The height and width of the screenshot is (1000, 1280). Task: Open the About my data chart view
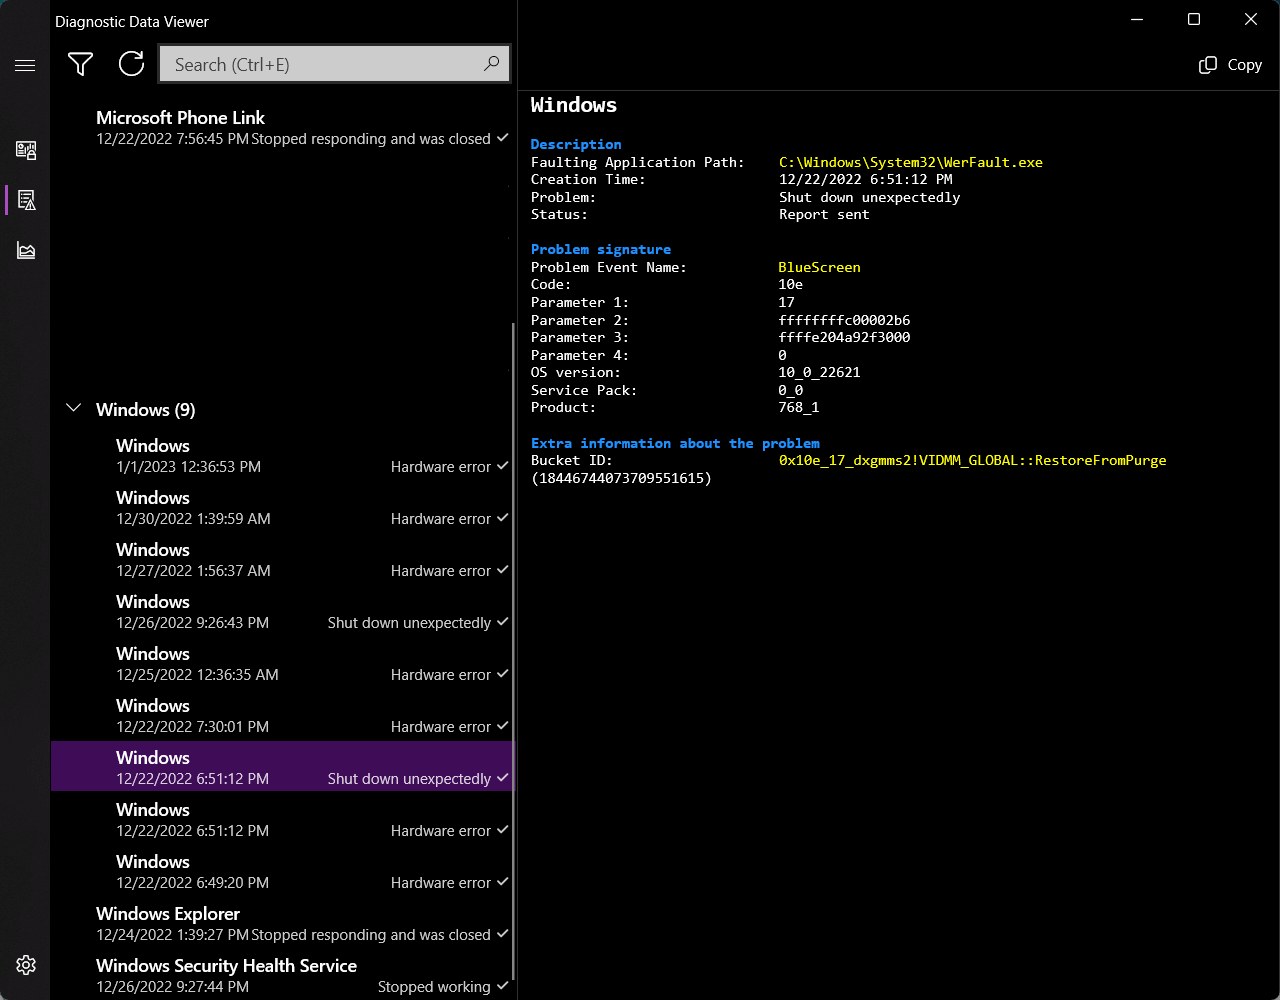26,250
